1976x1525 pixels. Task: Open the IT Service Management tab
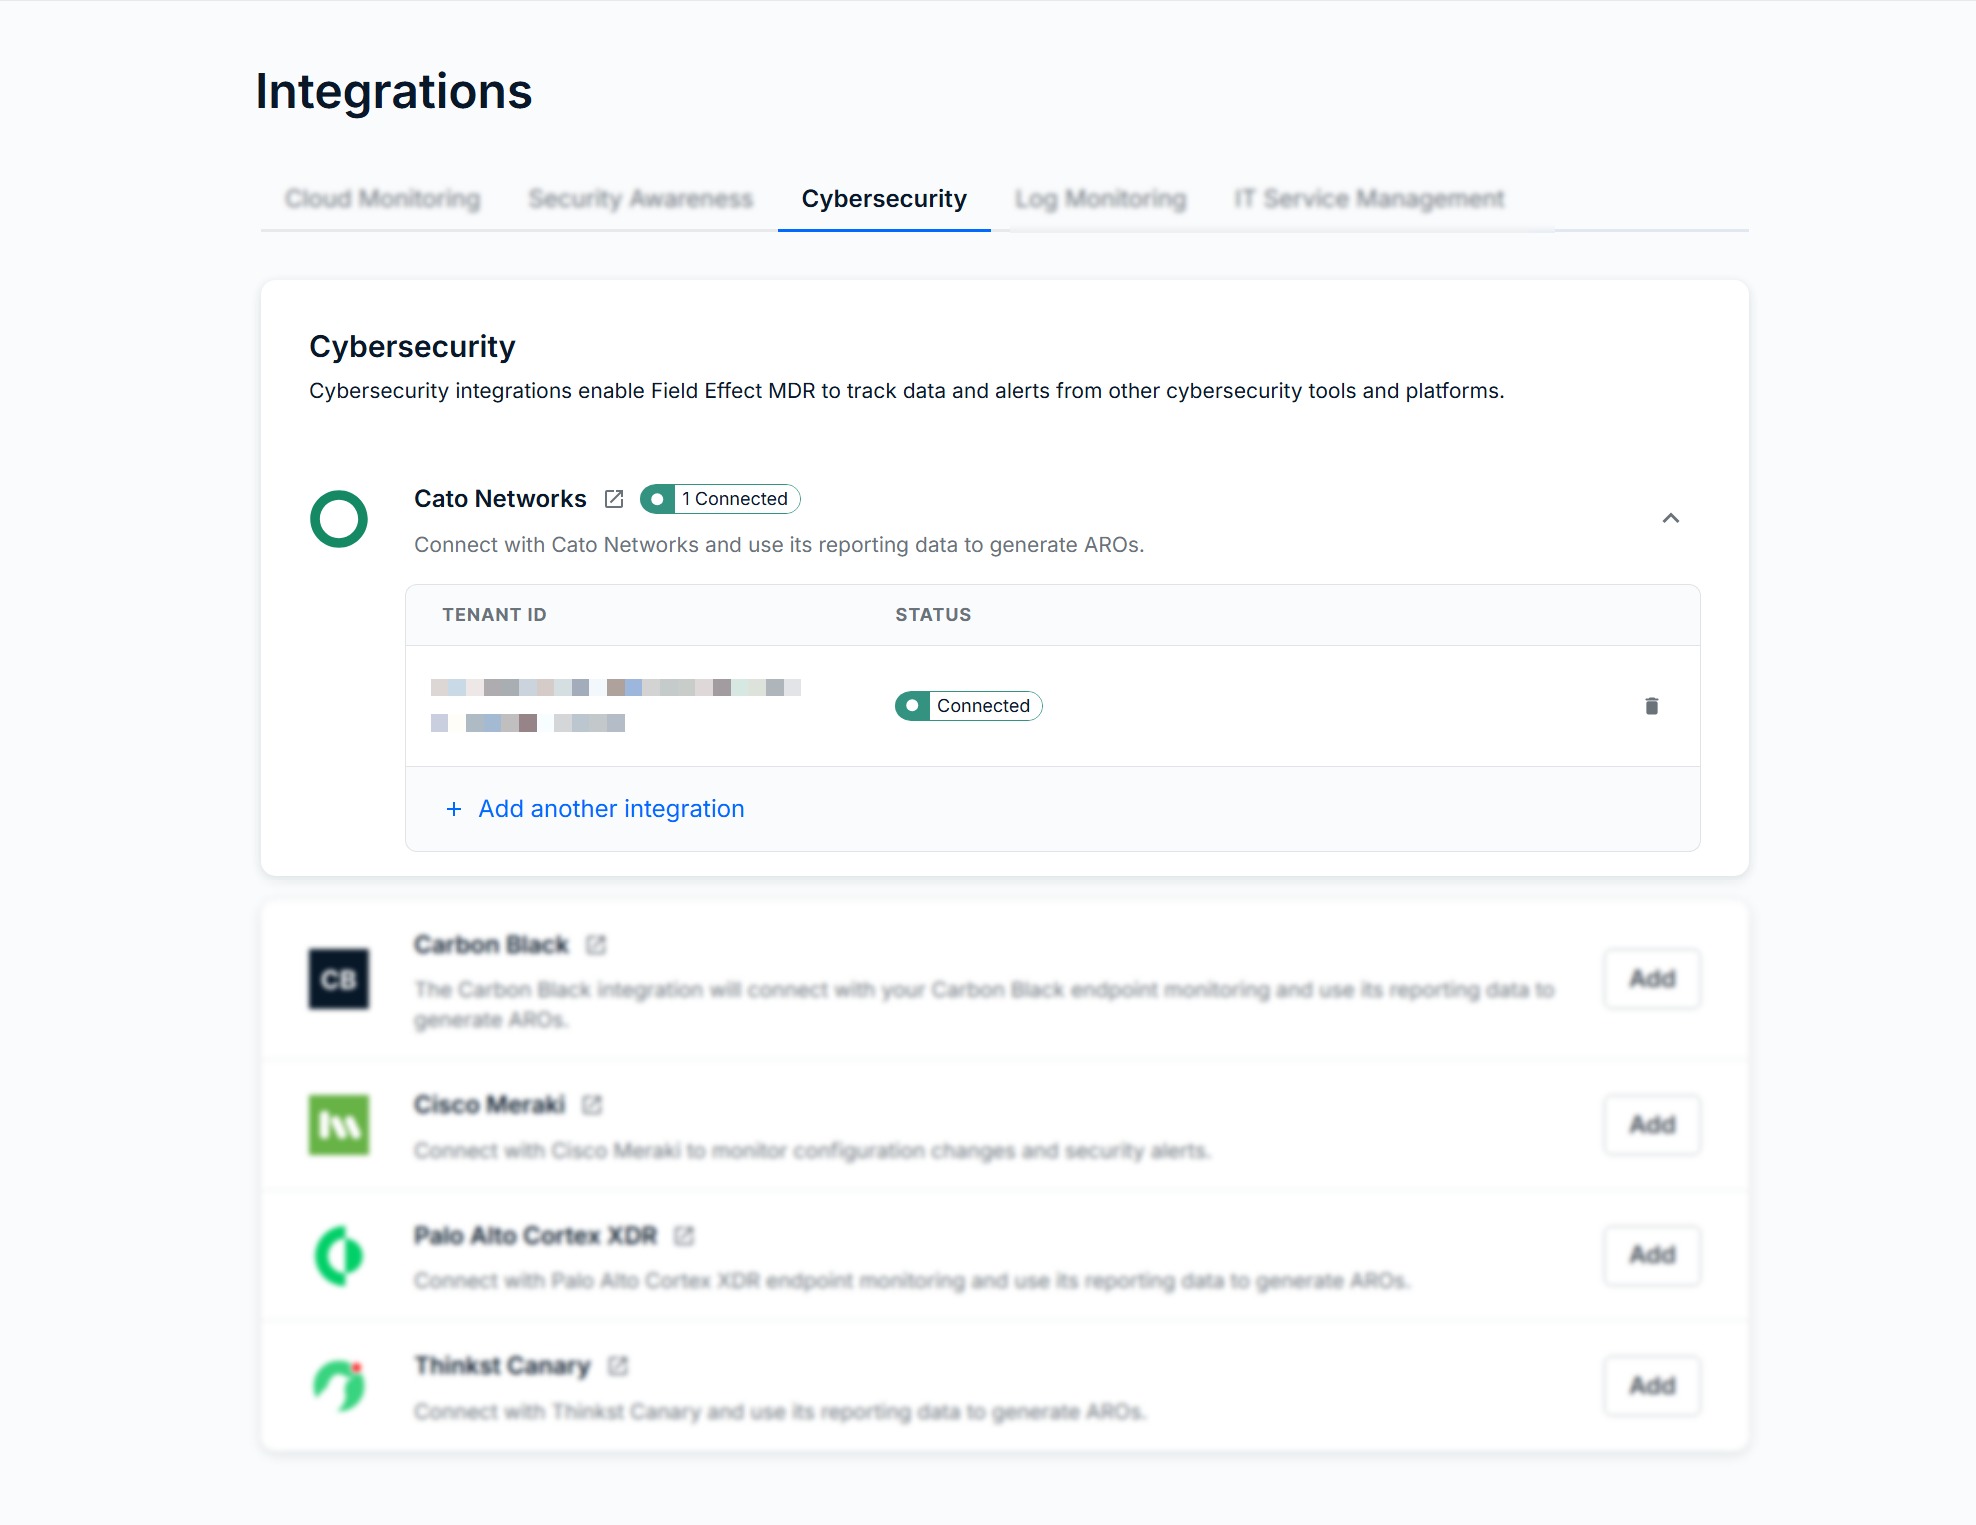(1369, 199)
